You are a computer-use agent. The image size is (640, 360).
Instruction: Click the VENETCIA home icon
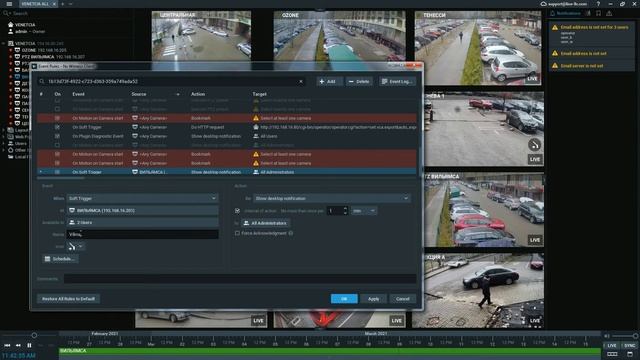coord(11,24)
